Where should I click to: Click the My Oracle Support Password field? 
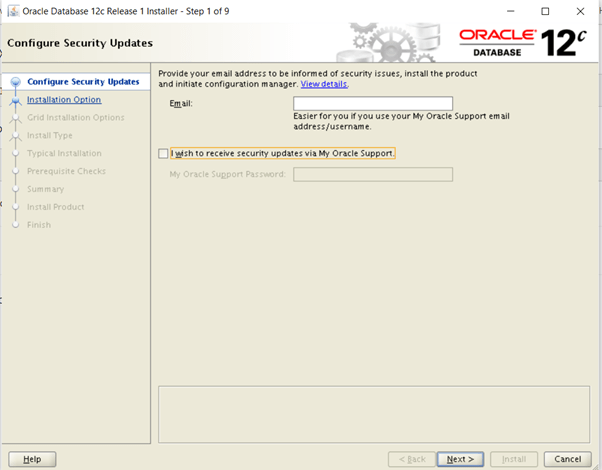[x=372, y=174]
